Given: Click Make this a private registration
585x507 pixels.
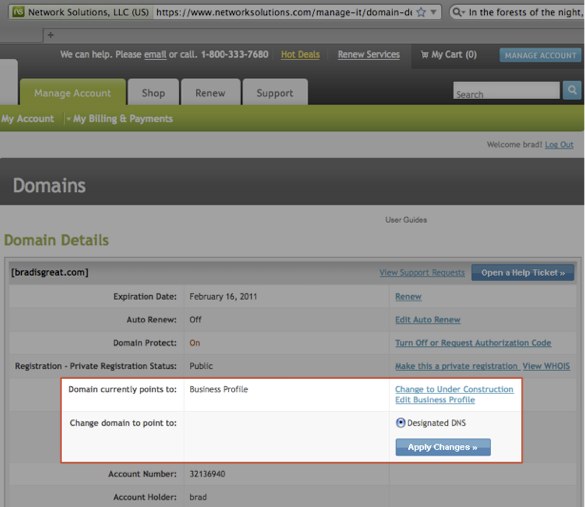Looking at the screenshot, I should click(456, 366).
